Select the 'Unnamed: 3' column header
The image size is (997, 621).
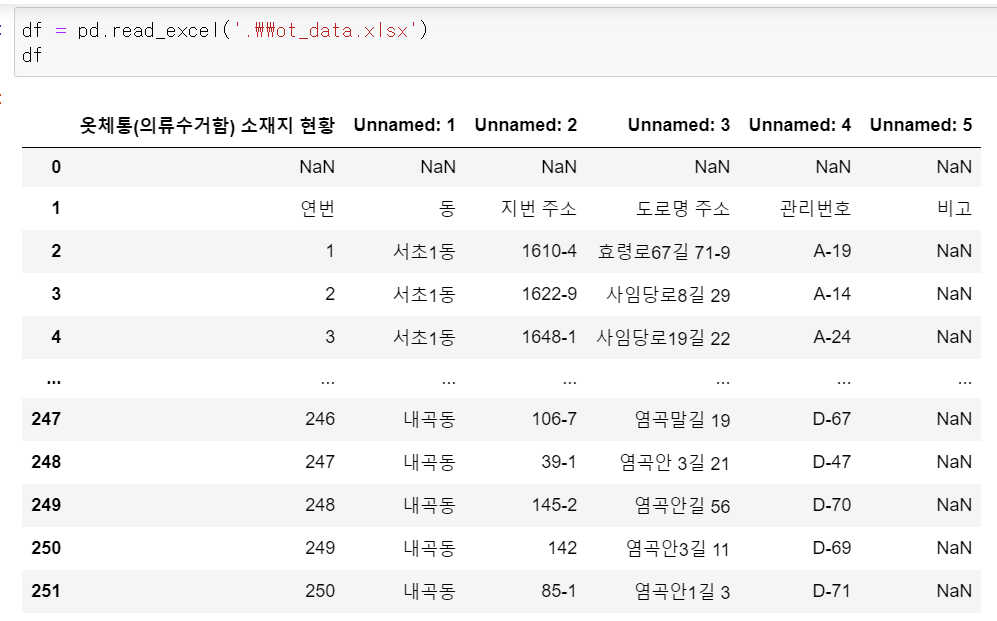pos(679,124)
